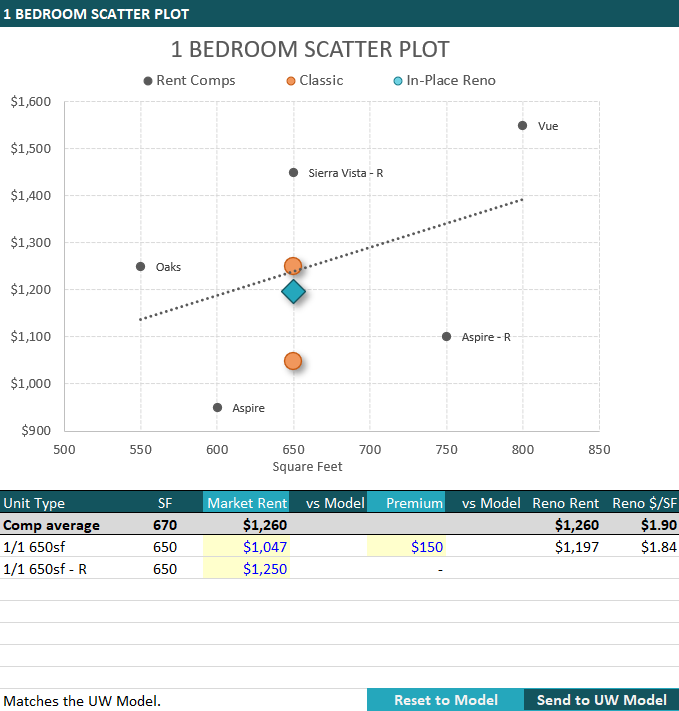The width and height of the screenshot is (679, 711).
Task: Click the Sierra Vista - R data label
Action: tap(346, 173)
